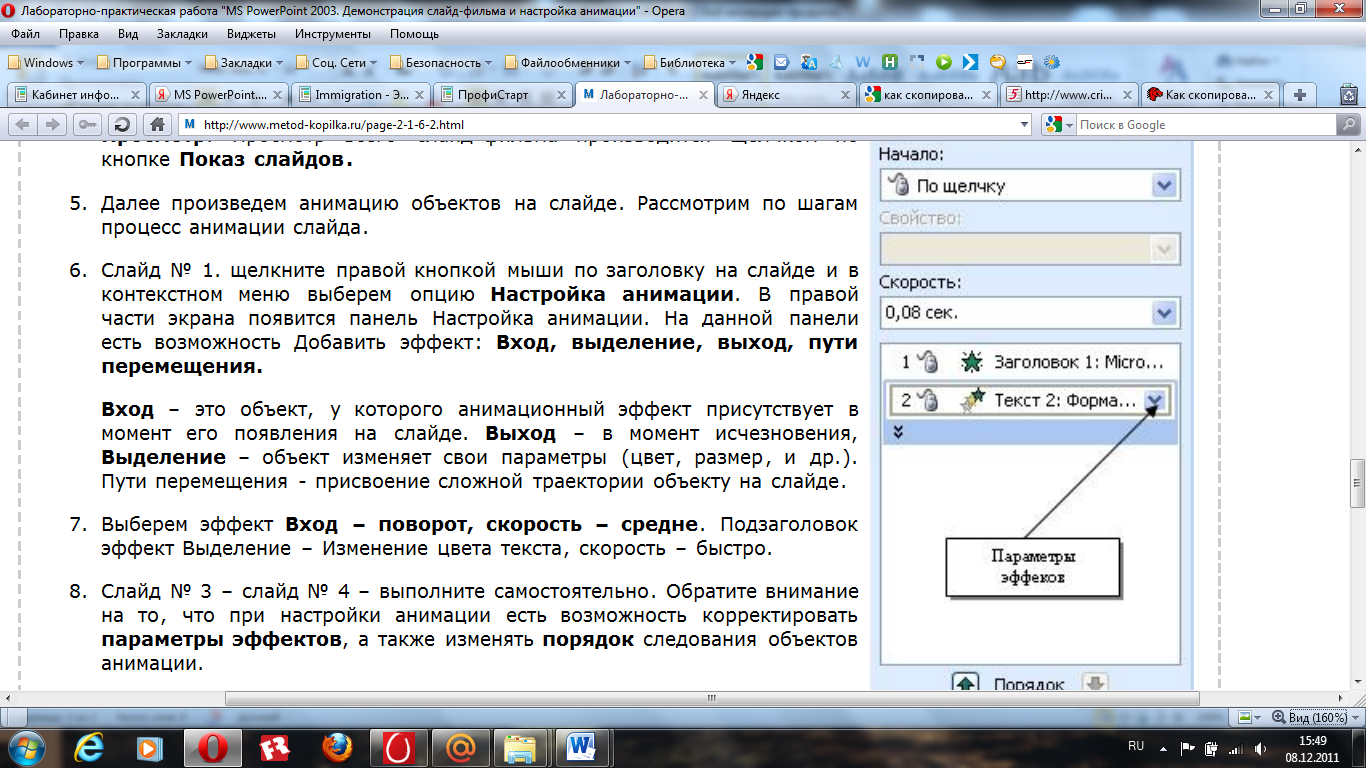Expand the Соц. Сети bookmarks folder
Screen dimensions: 1366x768
click(x=335, y=62)
